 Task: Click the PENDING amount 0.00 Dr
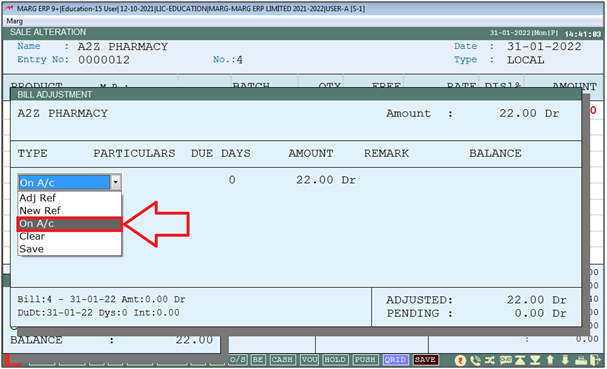(x=540, y=313)
